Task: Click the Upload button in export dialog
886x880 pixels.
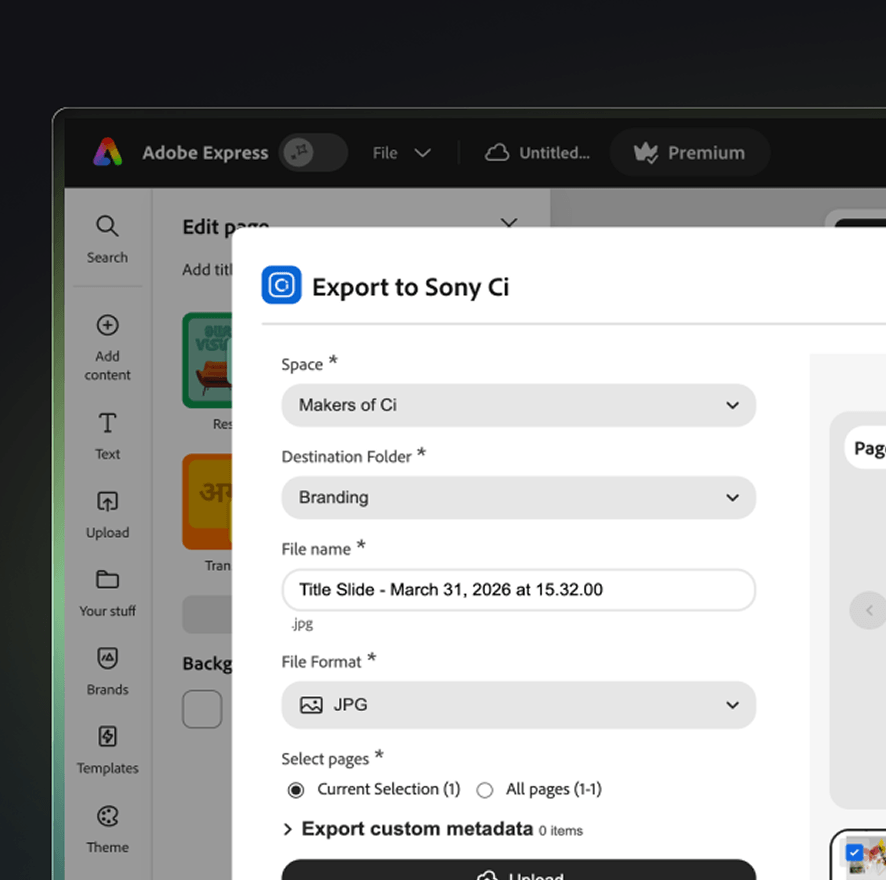Action: pyautogui.click(x=518, y=870)
